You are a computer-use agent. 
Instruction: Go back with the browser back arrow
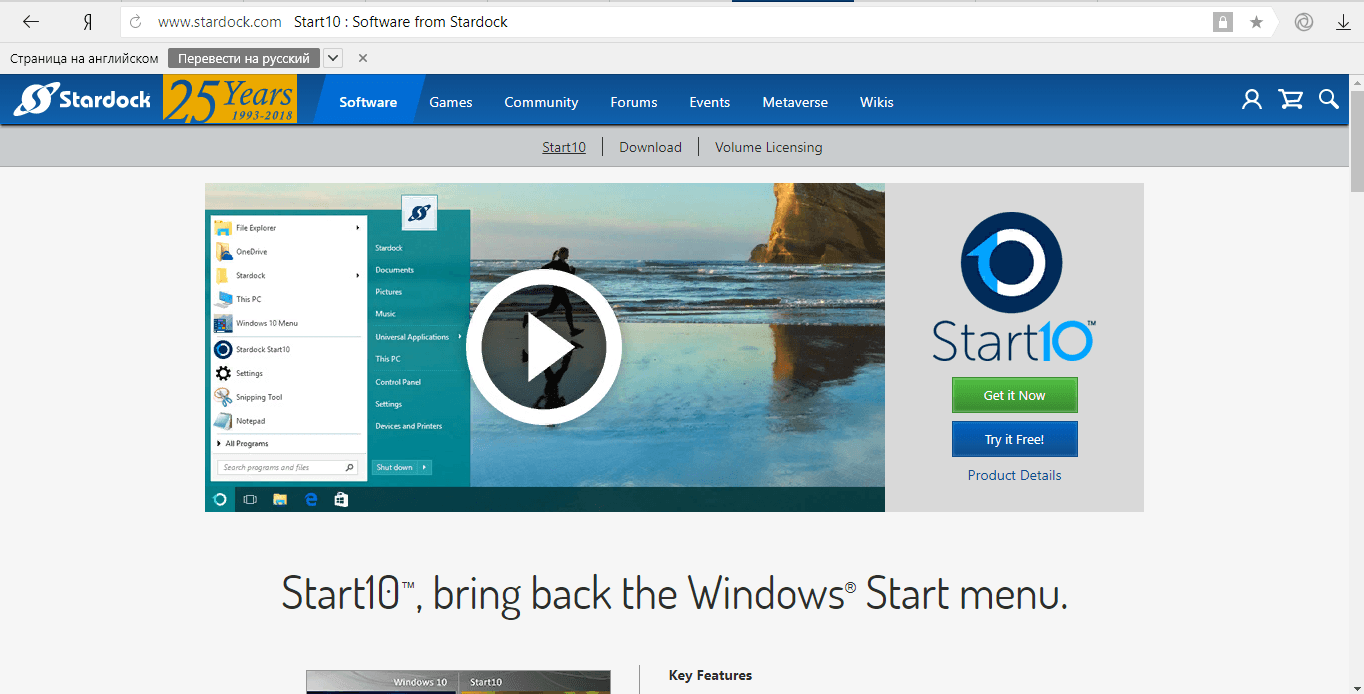point(31,21)
